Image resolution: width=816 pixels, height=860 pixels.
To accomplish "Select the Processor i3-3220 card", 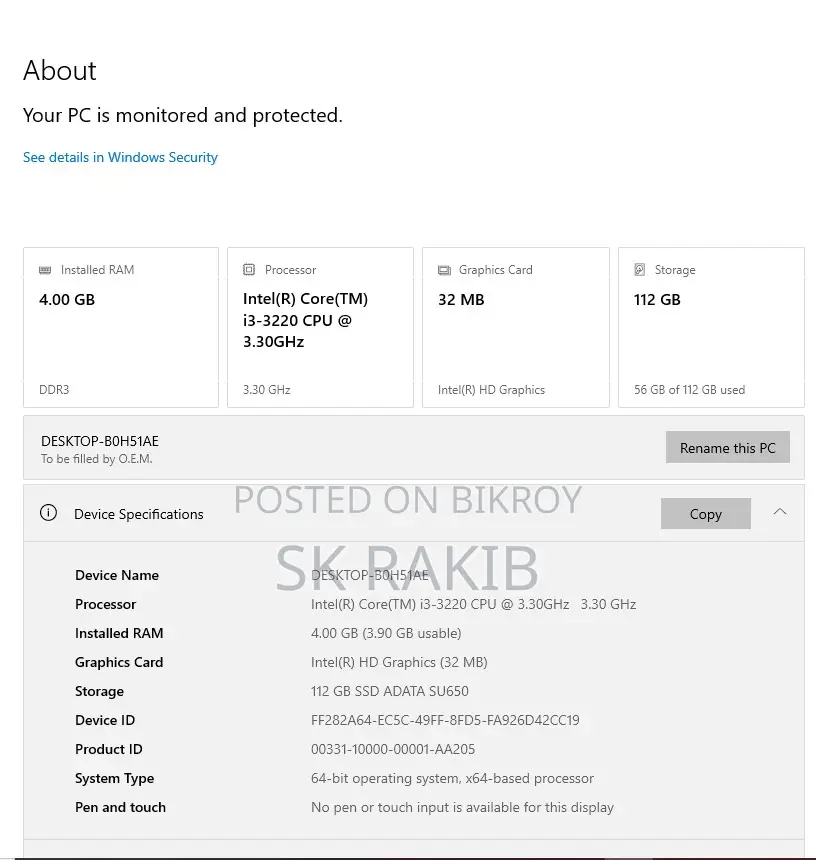I will [x=320, y=327].
